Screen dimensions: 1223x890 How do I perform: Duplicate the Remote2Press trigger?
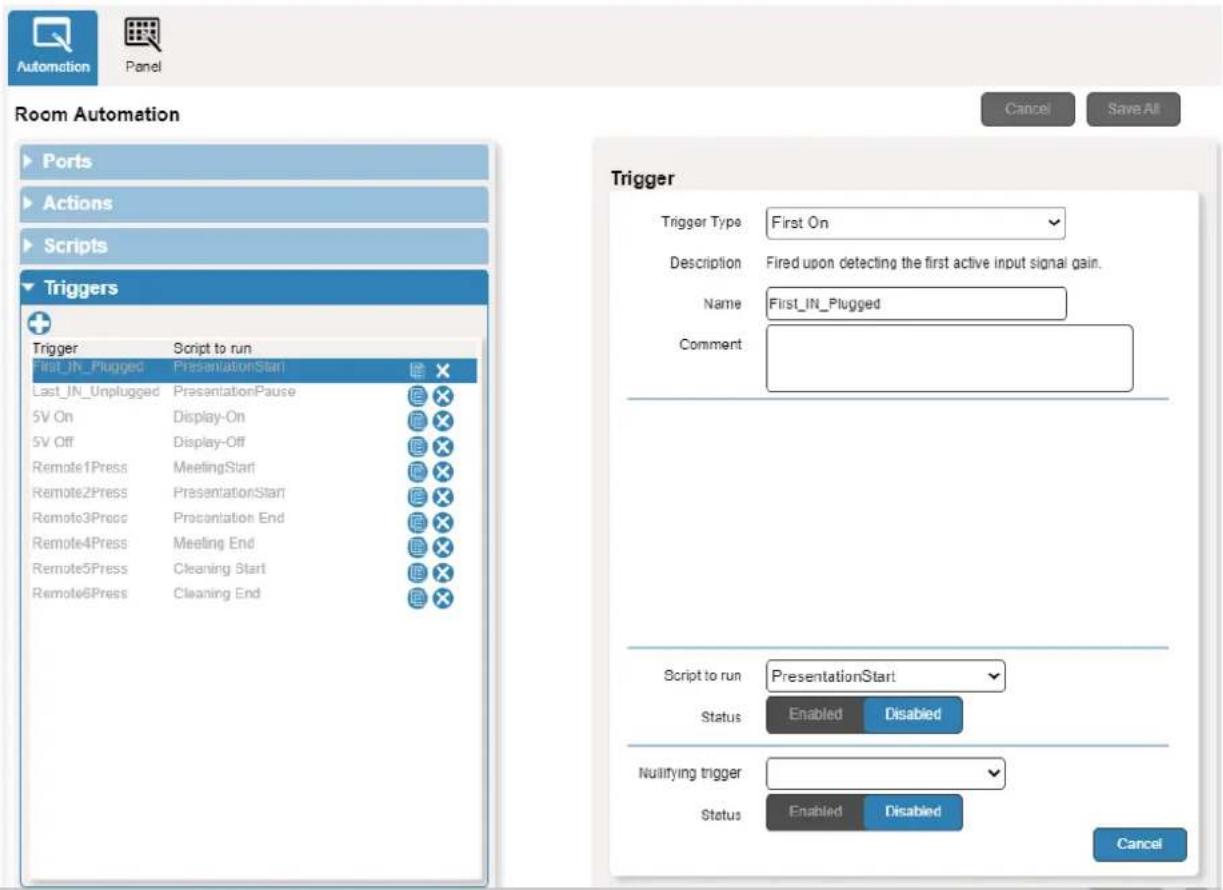pyautogui.click(x=417, y=497)
